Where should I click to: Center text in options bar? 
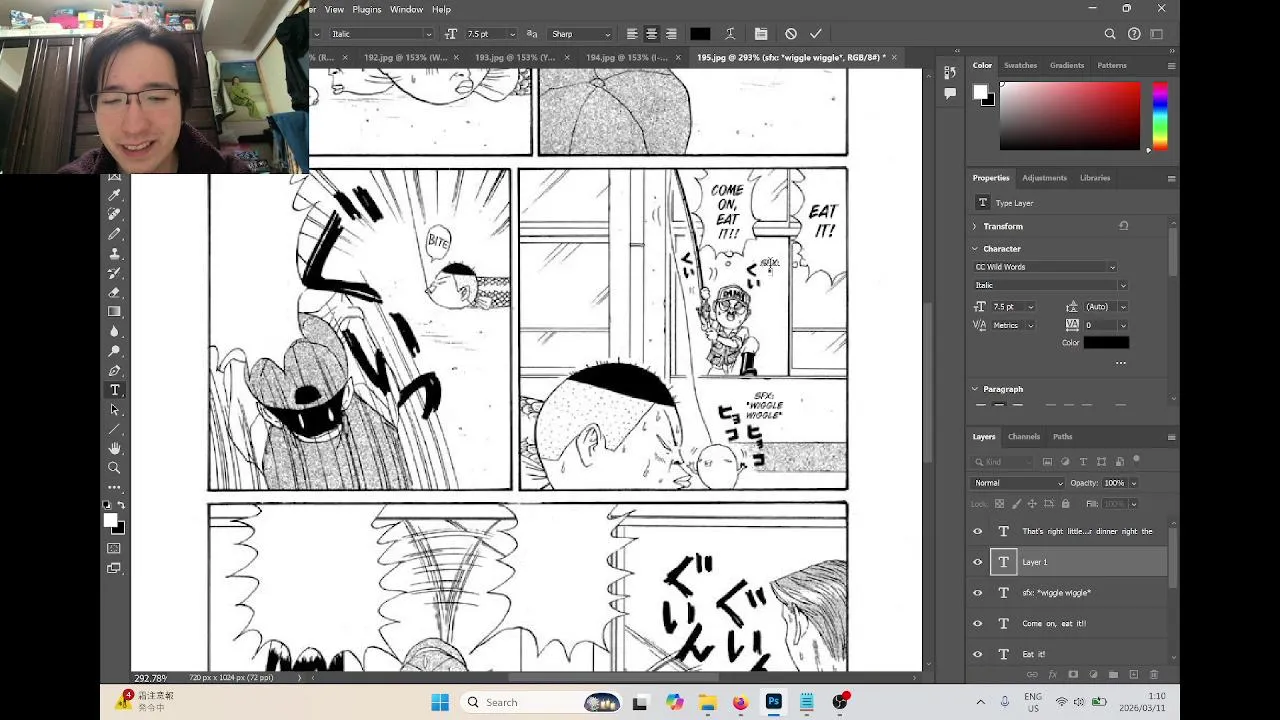[x=651, y=34]
